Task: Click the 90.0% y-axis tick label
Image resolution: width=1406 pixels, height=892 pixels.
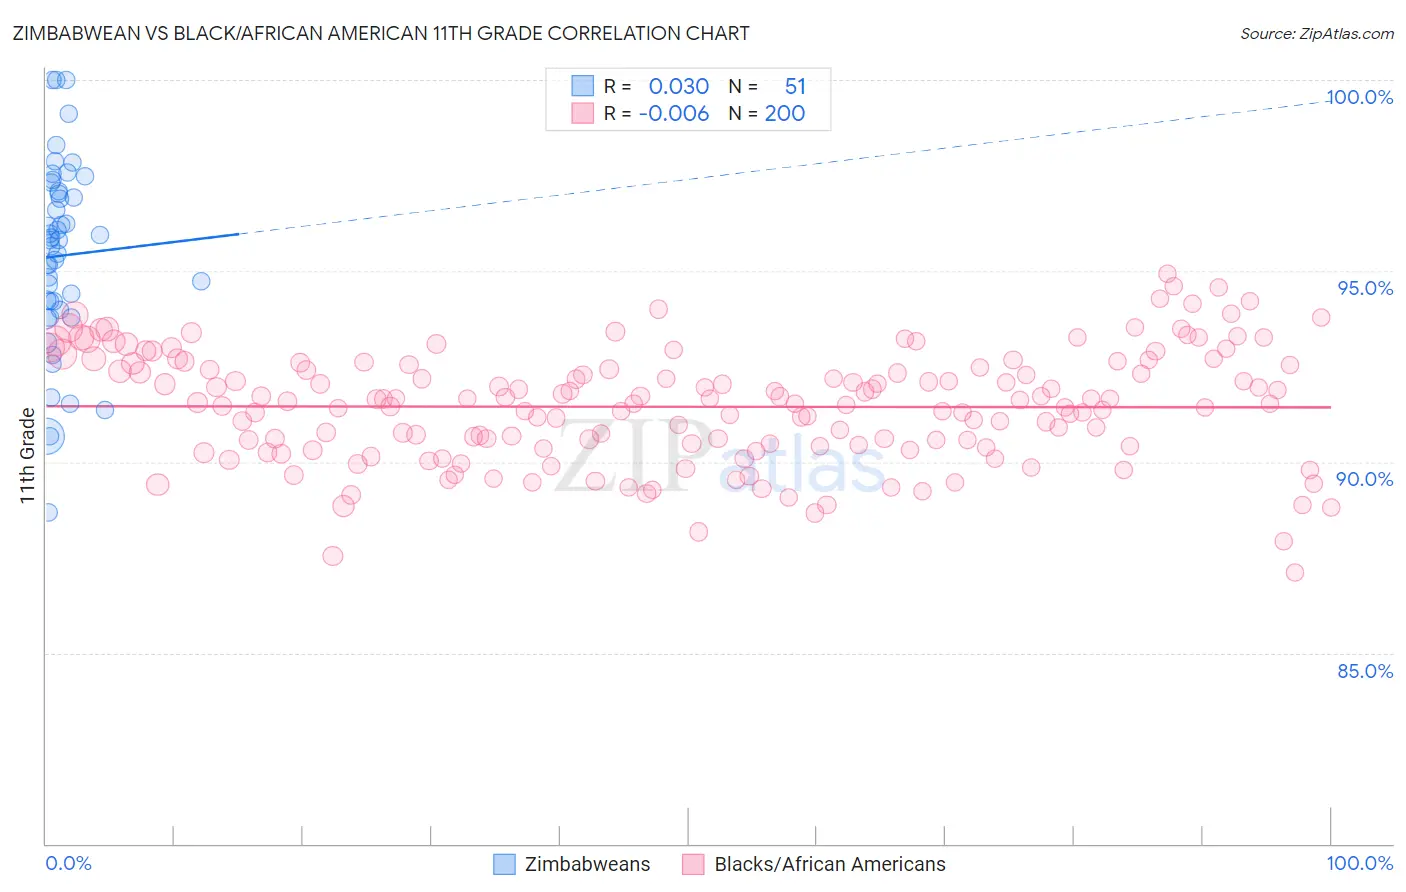Action: [1365, 479]
